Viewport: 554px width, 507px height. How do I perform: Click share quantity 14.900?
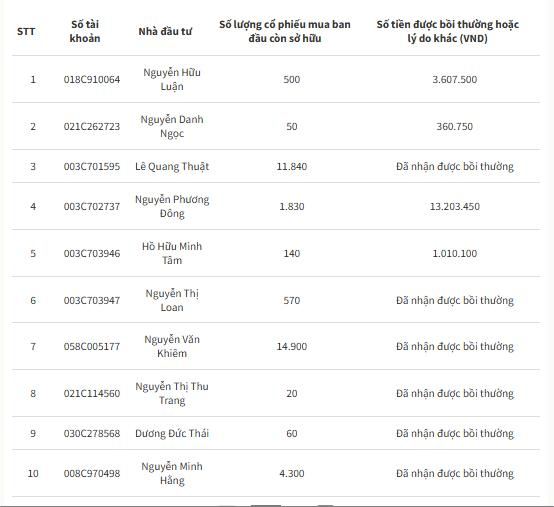click(292, 346)
